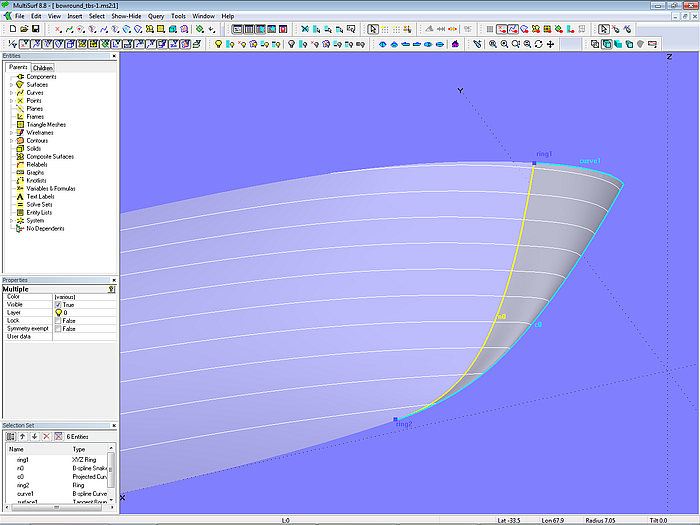The height and width of the screenshot is (525, 700).
Task: Open the Show-Hide menu
Action: click(x=126, y=17)
